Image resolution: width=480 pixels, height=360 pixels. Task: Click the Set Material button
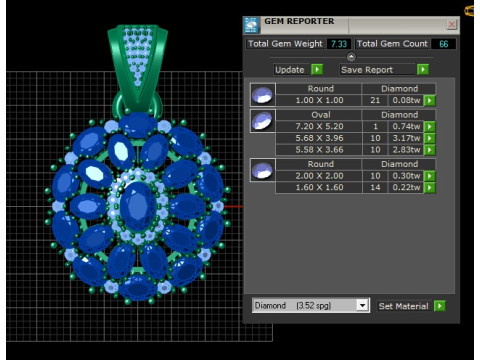[404, 306]
